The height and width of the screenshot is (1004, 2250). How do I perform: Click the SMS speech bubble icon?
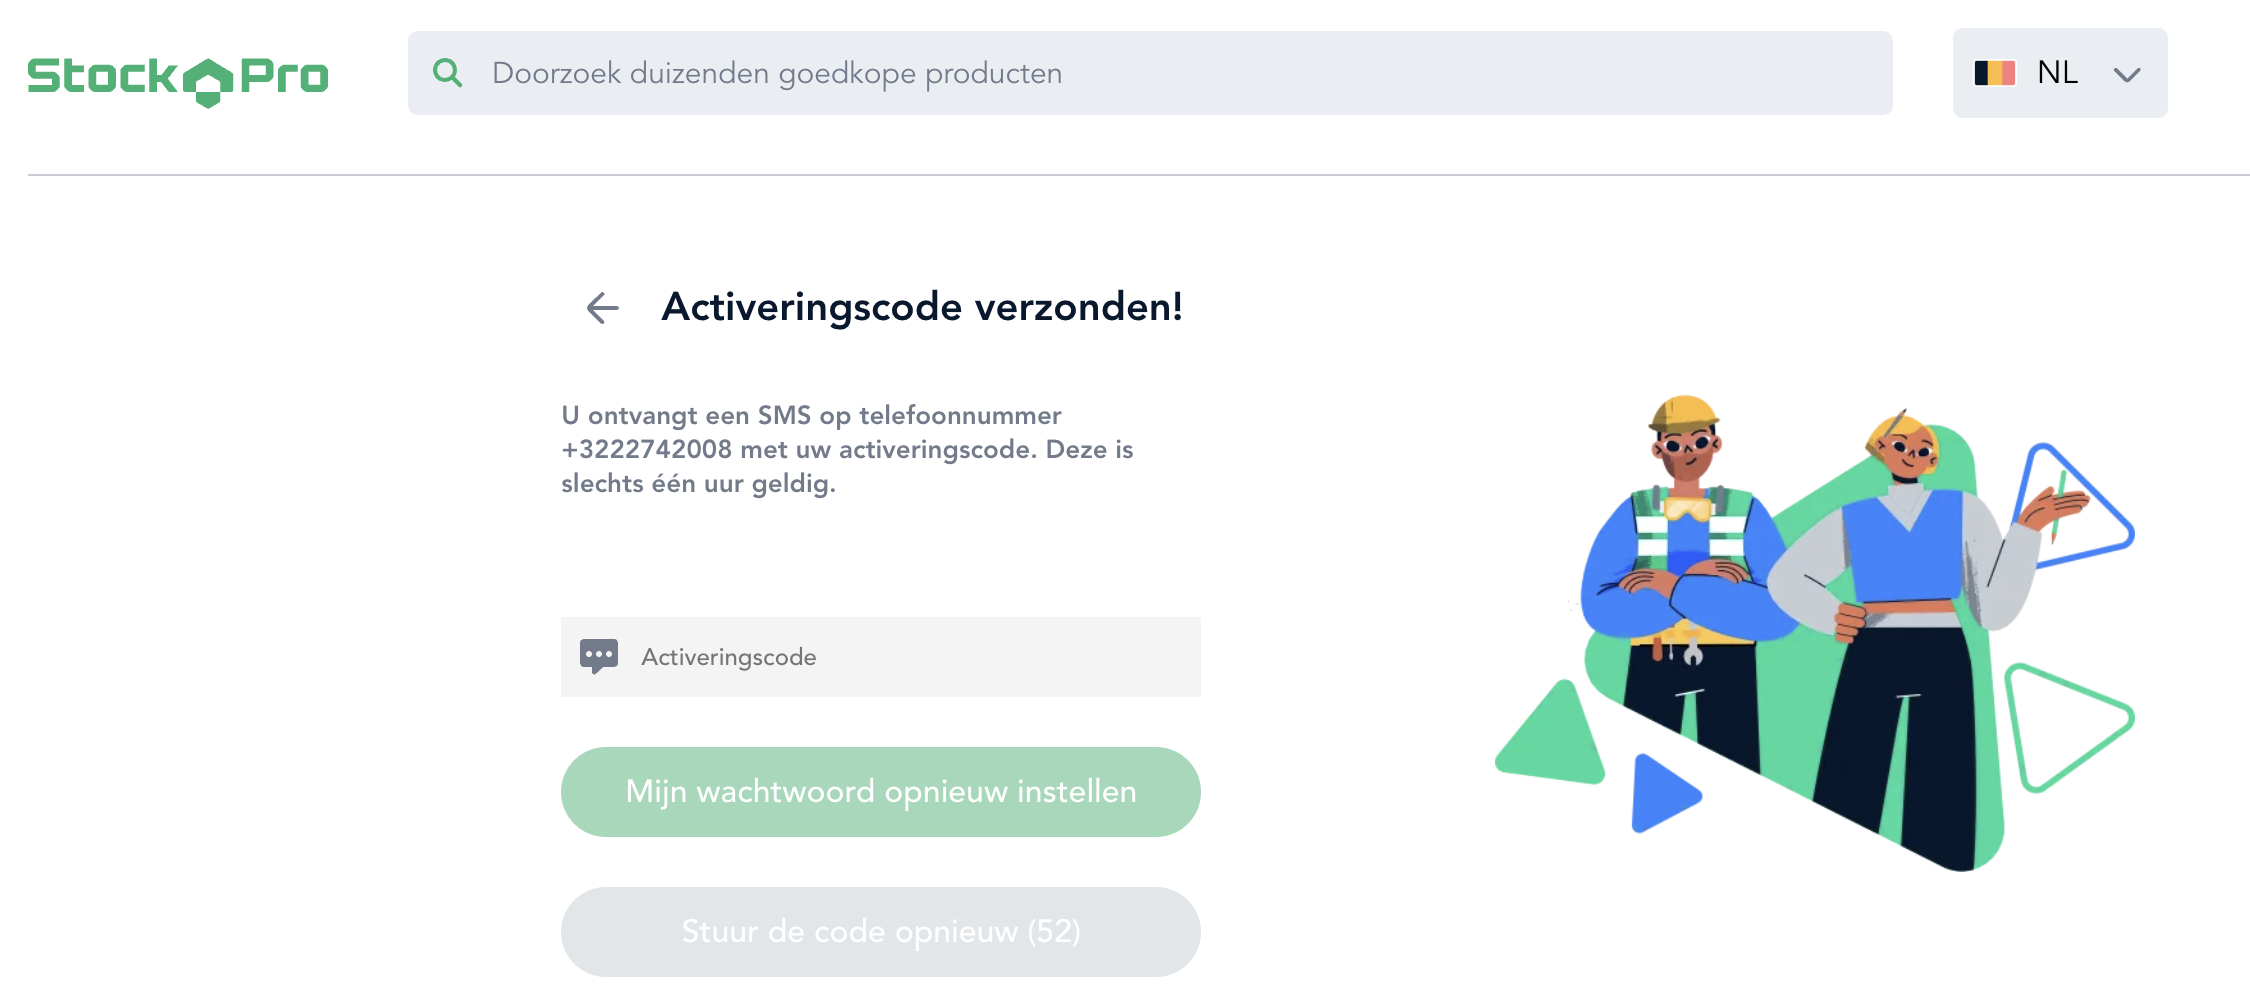(x=599, y=657)
